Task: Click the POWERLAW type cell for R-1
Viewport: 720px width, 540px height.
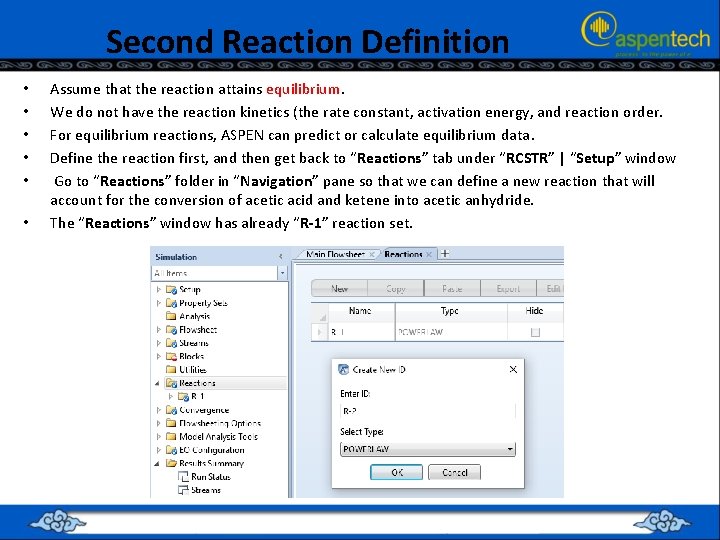Action: 450,332
